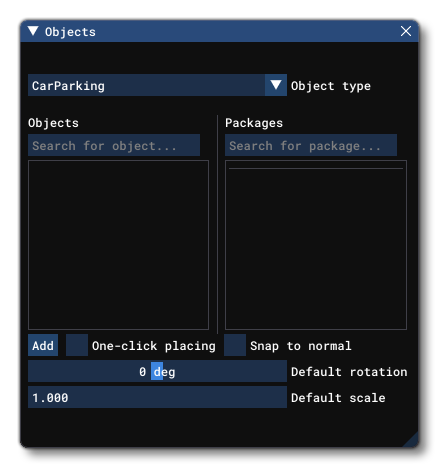This screenshot has height=468, width=439.
Task: Click the Object type label
Action: [331, 86]
